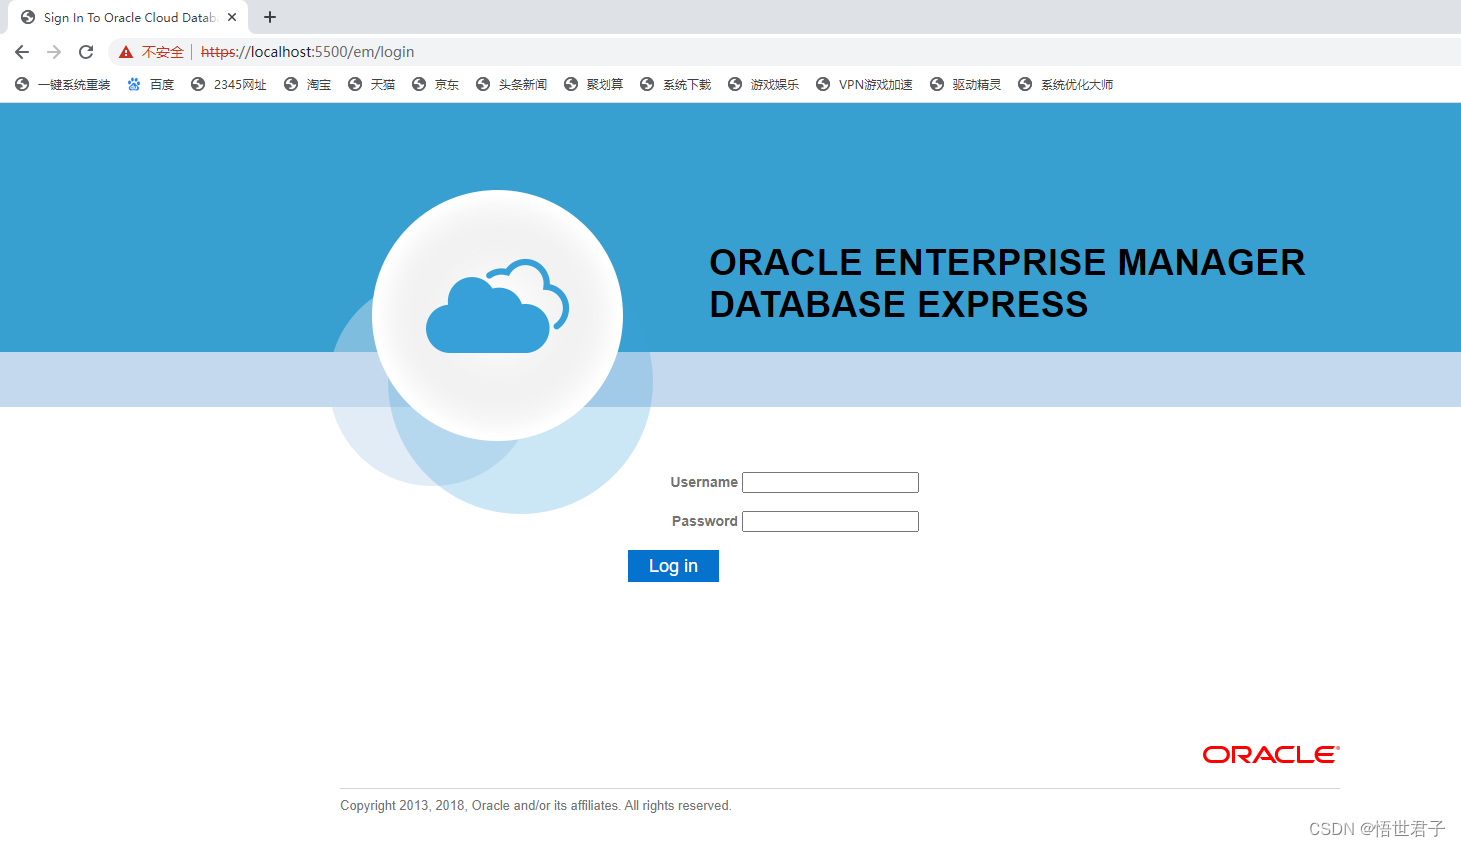Click the 不安全 security label
The width and height of the screenshot is (1461, 847).
(163, 52)
